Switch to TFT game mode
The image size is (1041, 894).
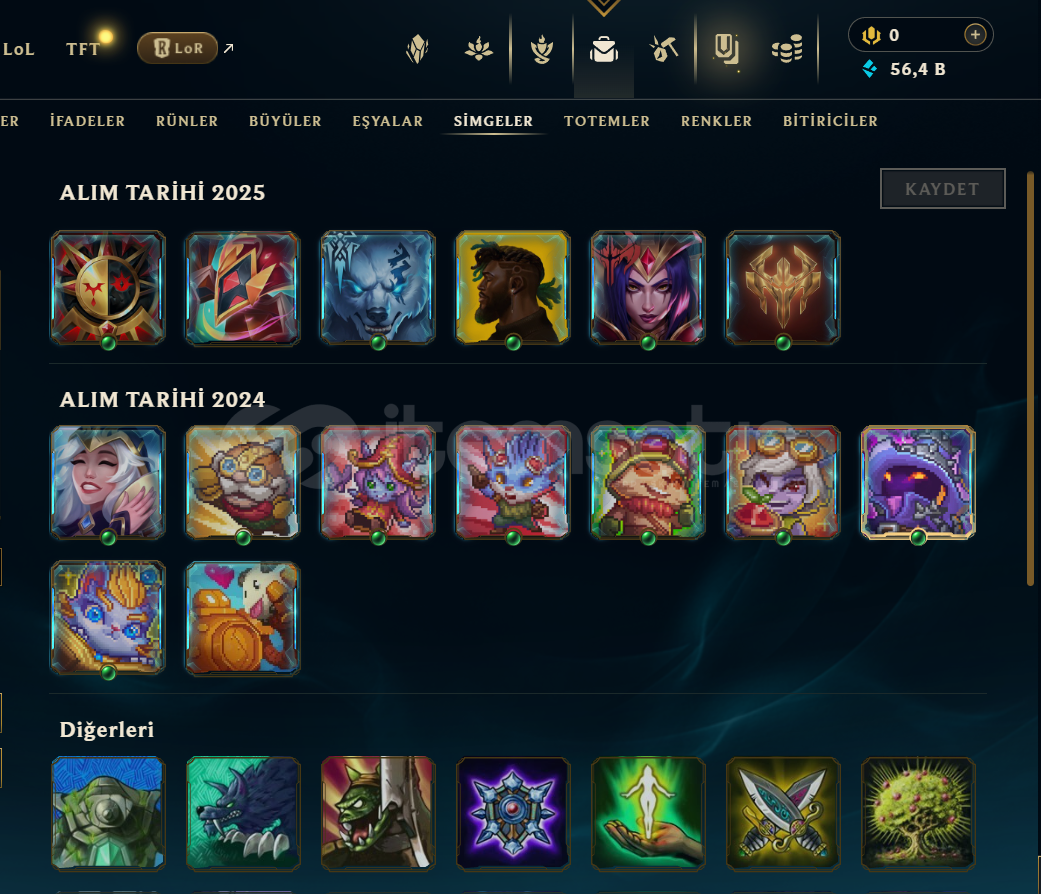pos(83,49)
